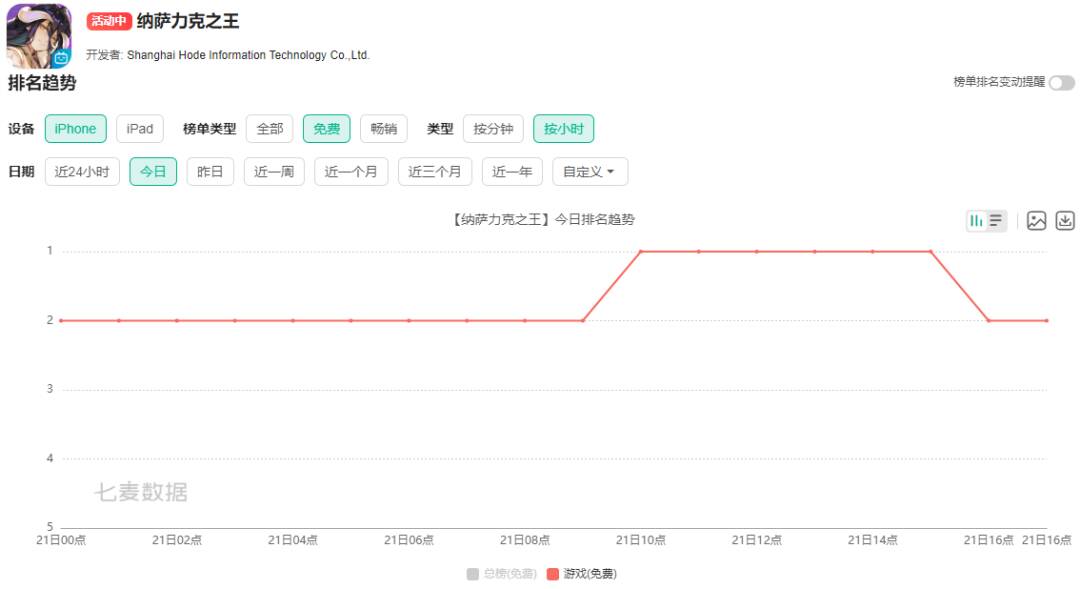Download the ranking data icon
The width and height of the screenshot is (1080, 589).
point(1065,221)
